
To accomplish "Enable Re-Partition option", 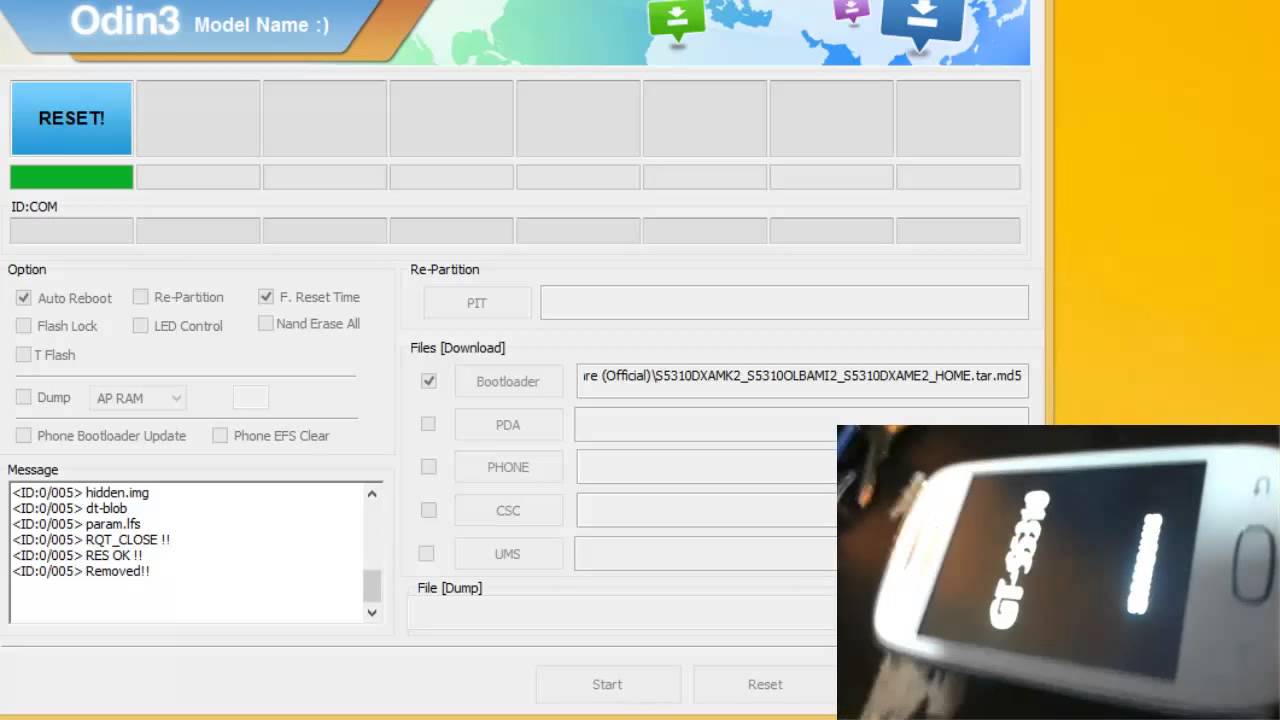I will click(141, 297).
